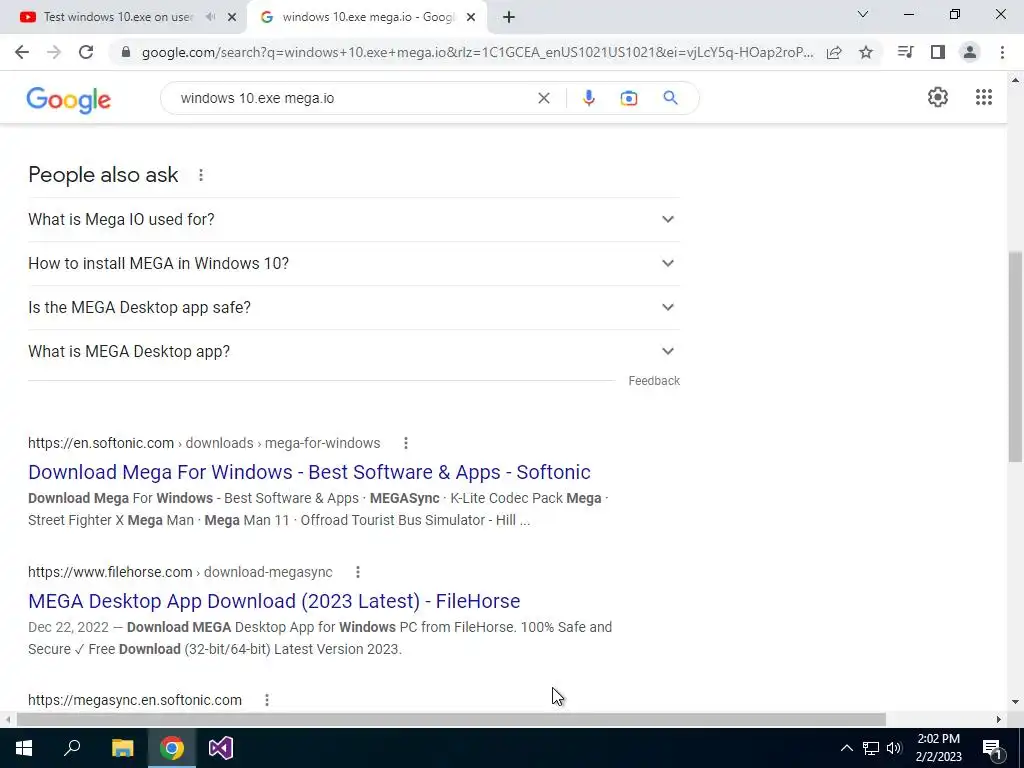Open Windows taskbar search
1024x768 pixels.
pos(72,748)
